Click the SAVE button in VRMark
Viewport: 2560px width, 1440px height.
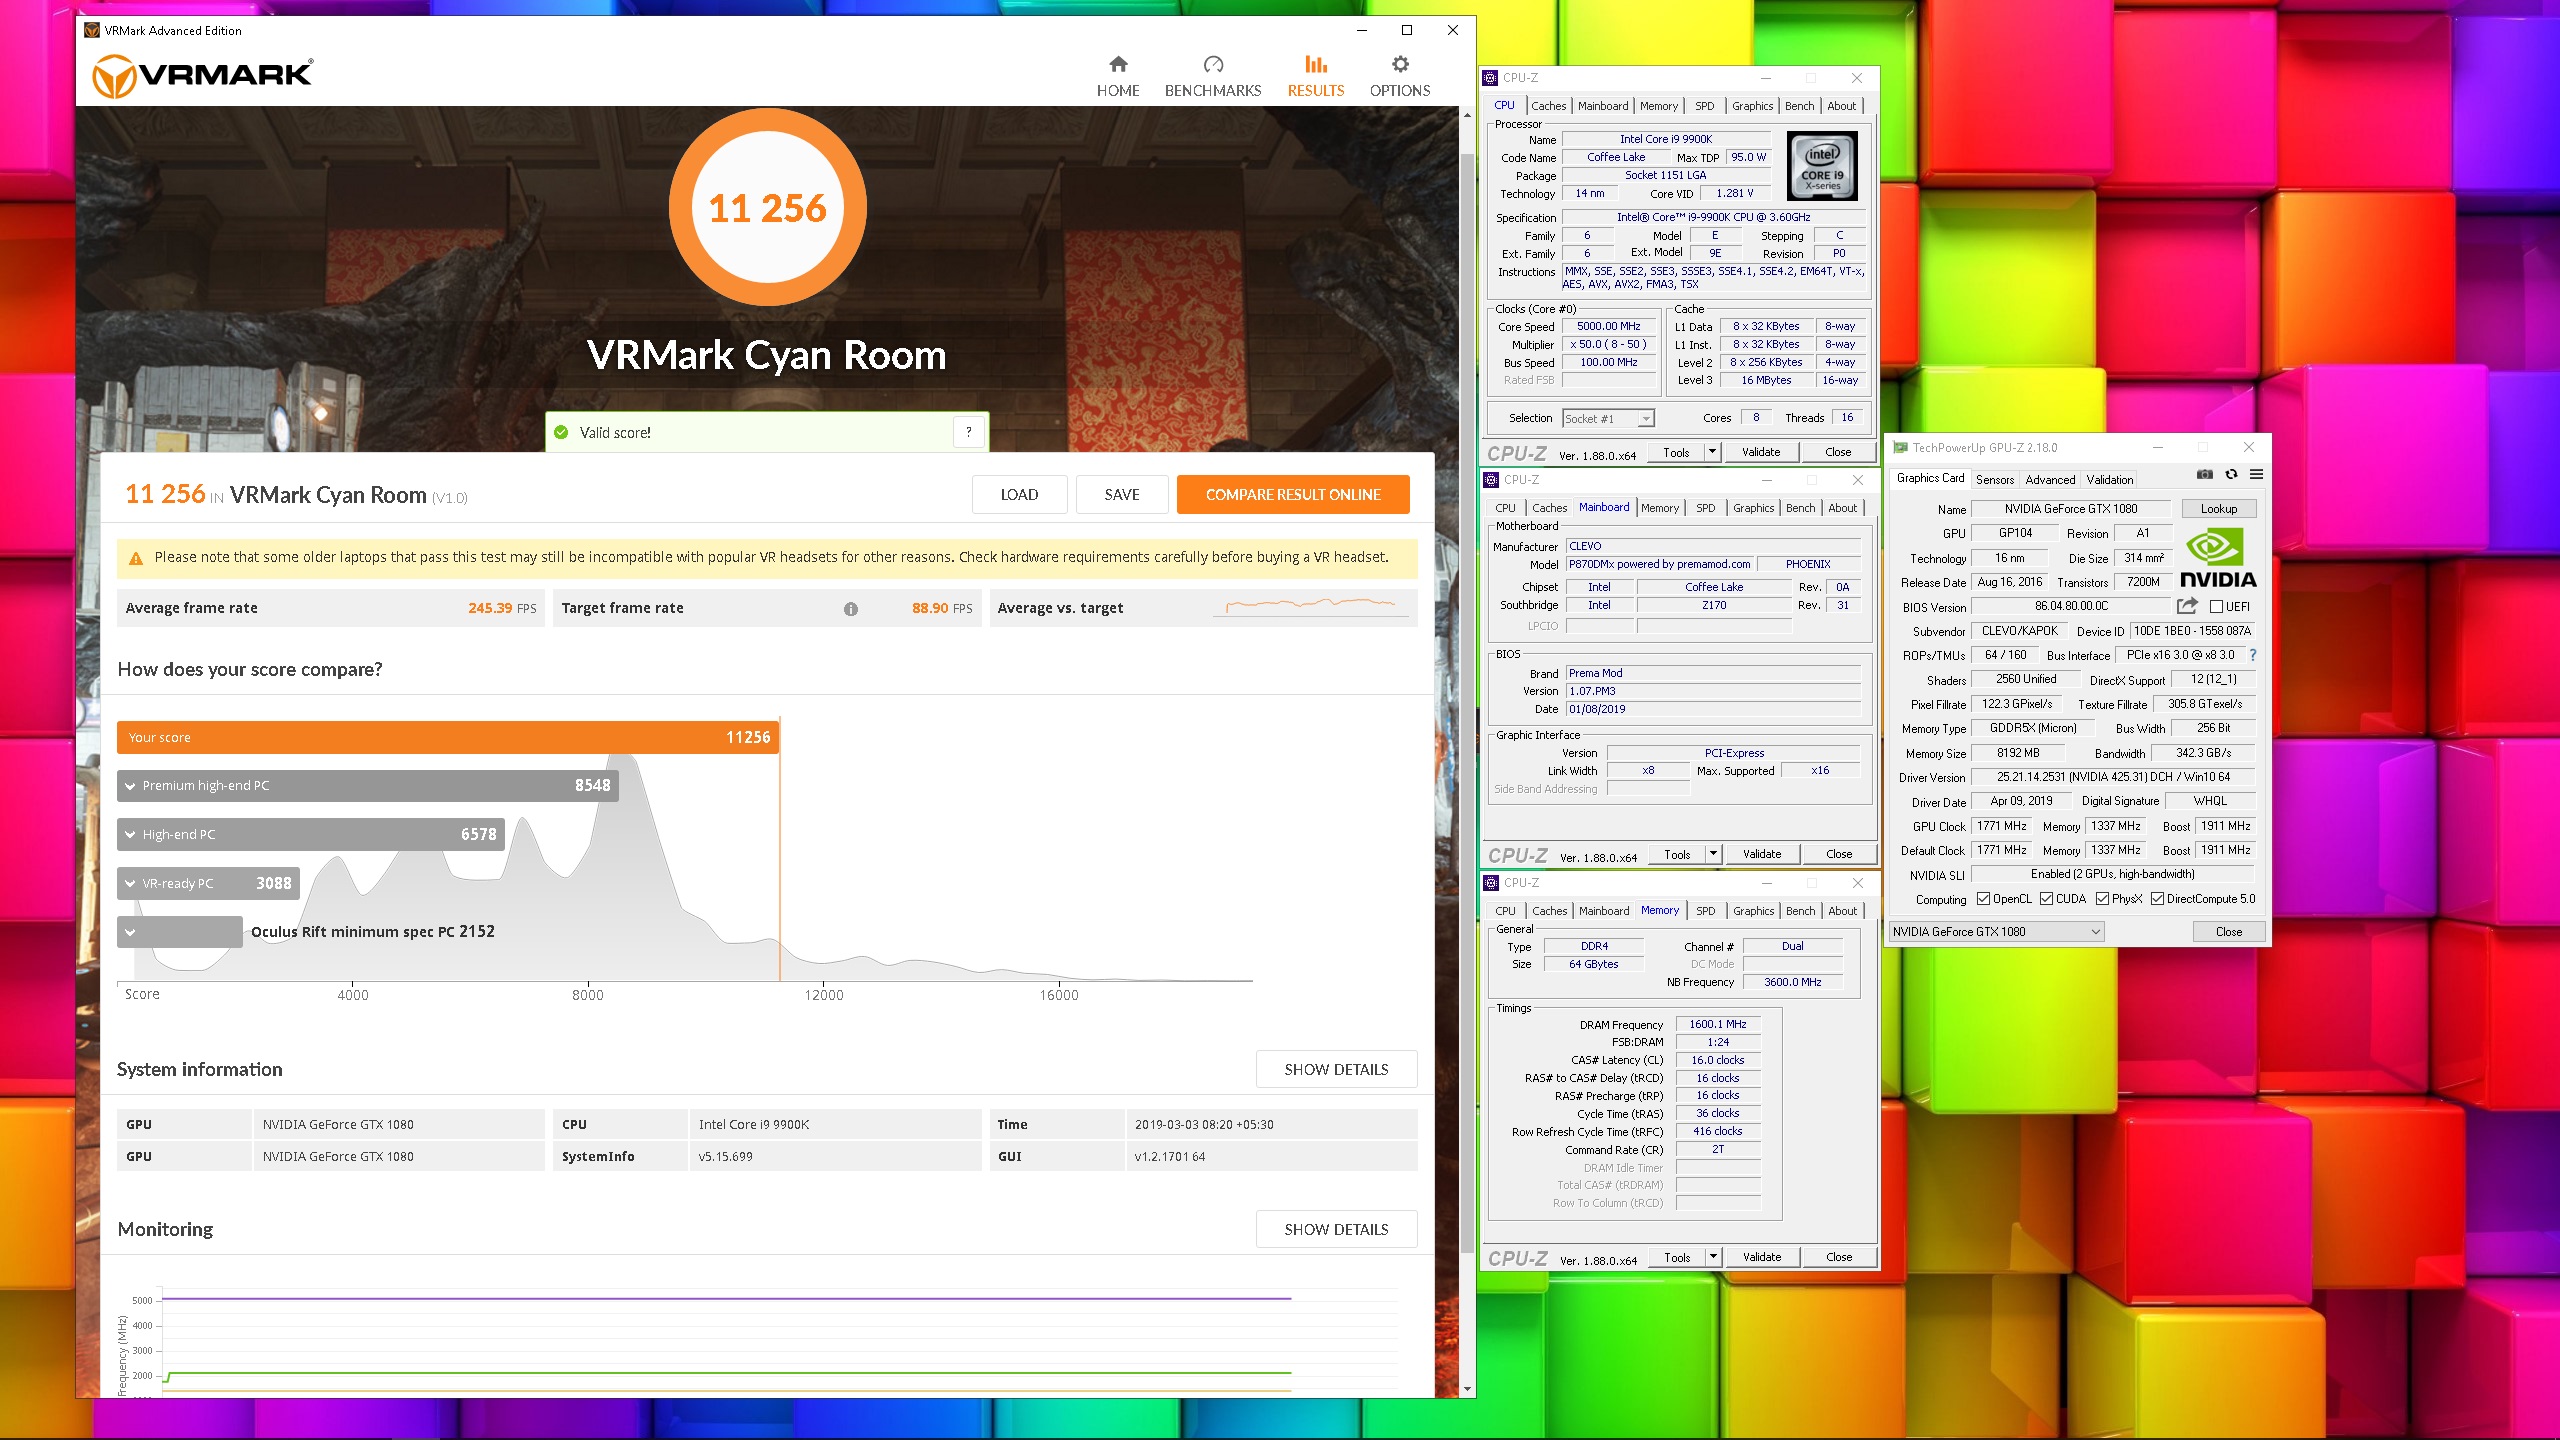tap(1122, 495)
